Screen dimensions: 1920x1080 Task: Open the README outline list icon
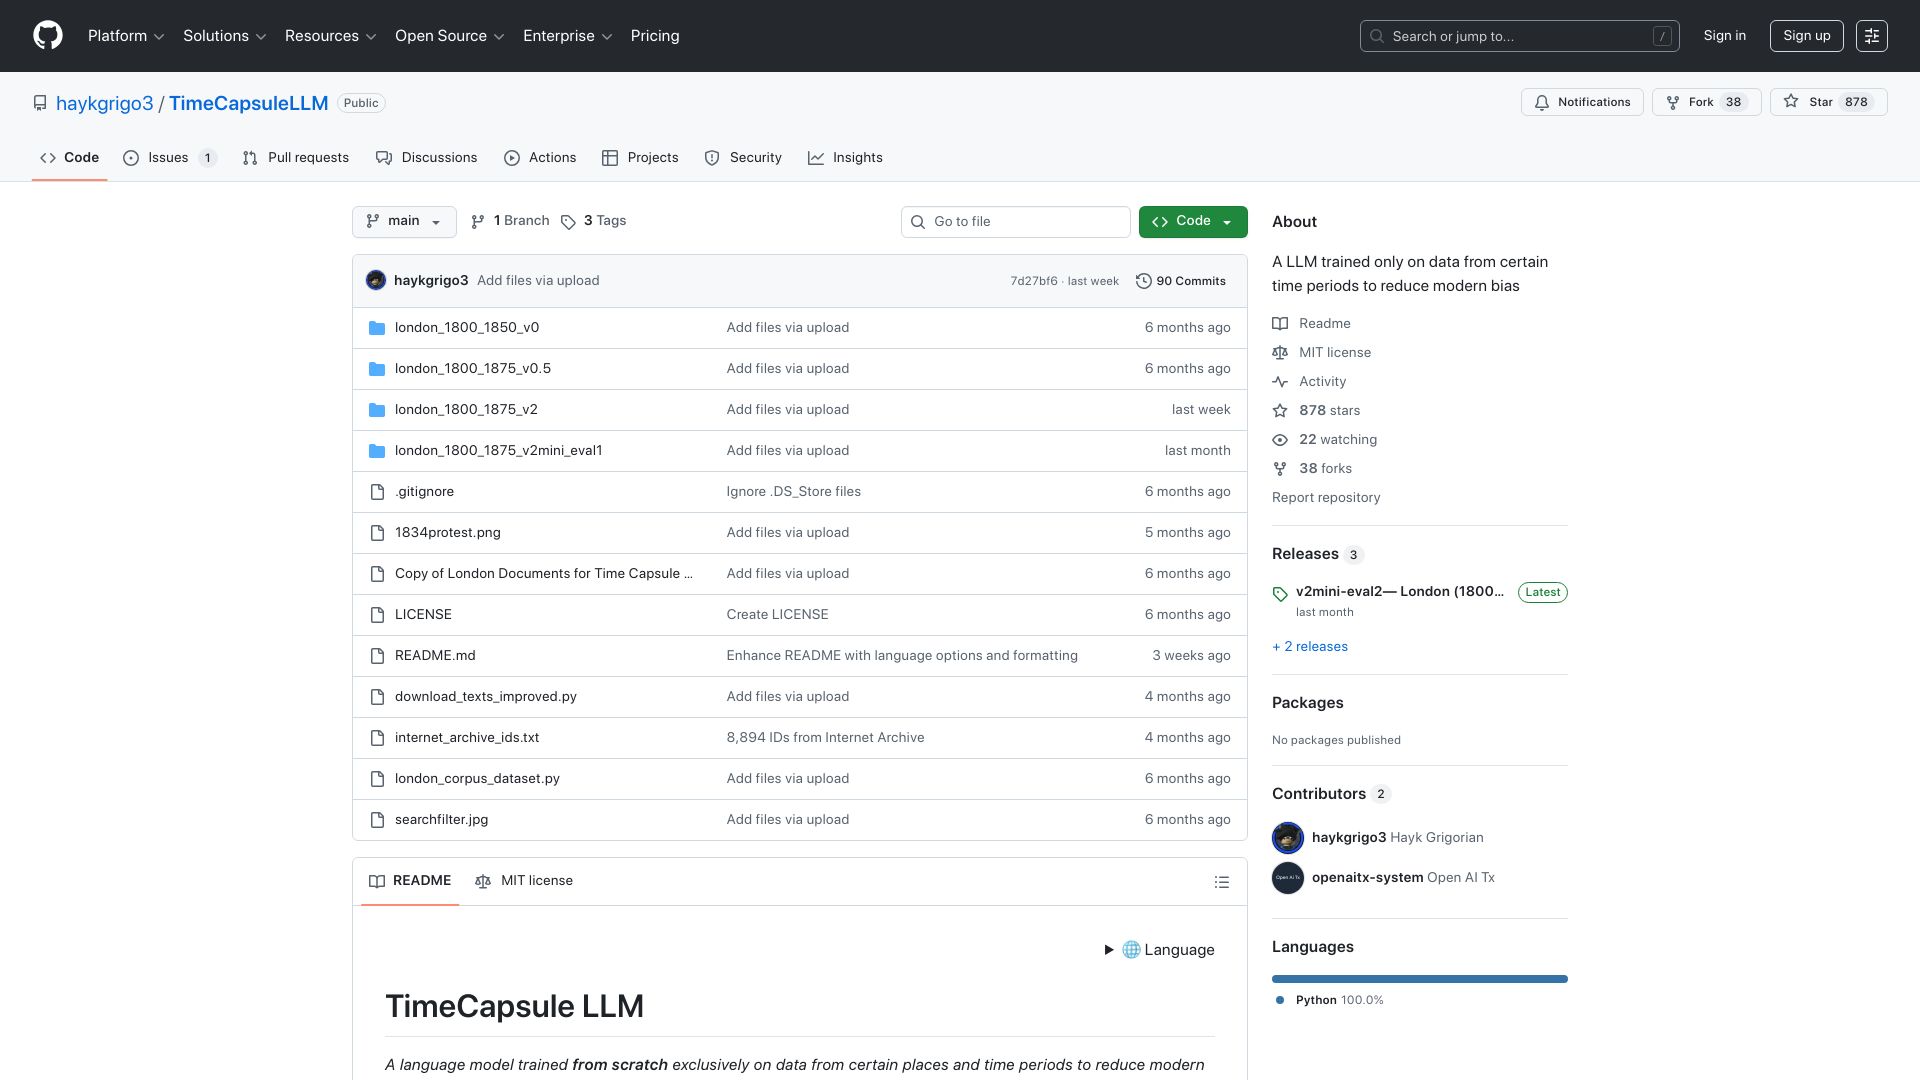click(x=1221, y=882)
